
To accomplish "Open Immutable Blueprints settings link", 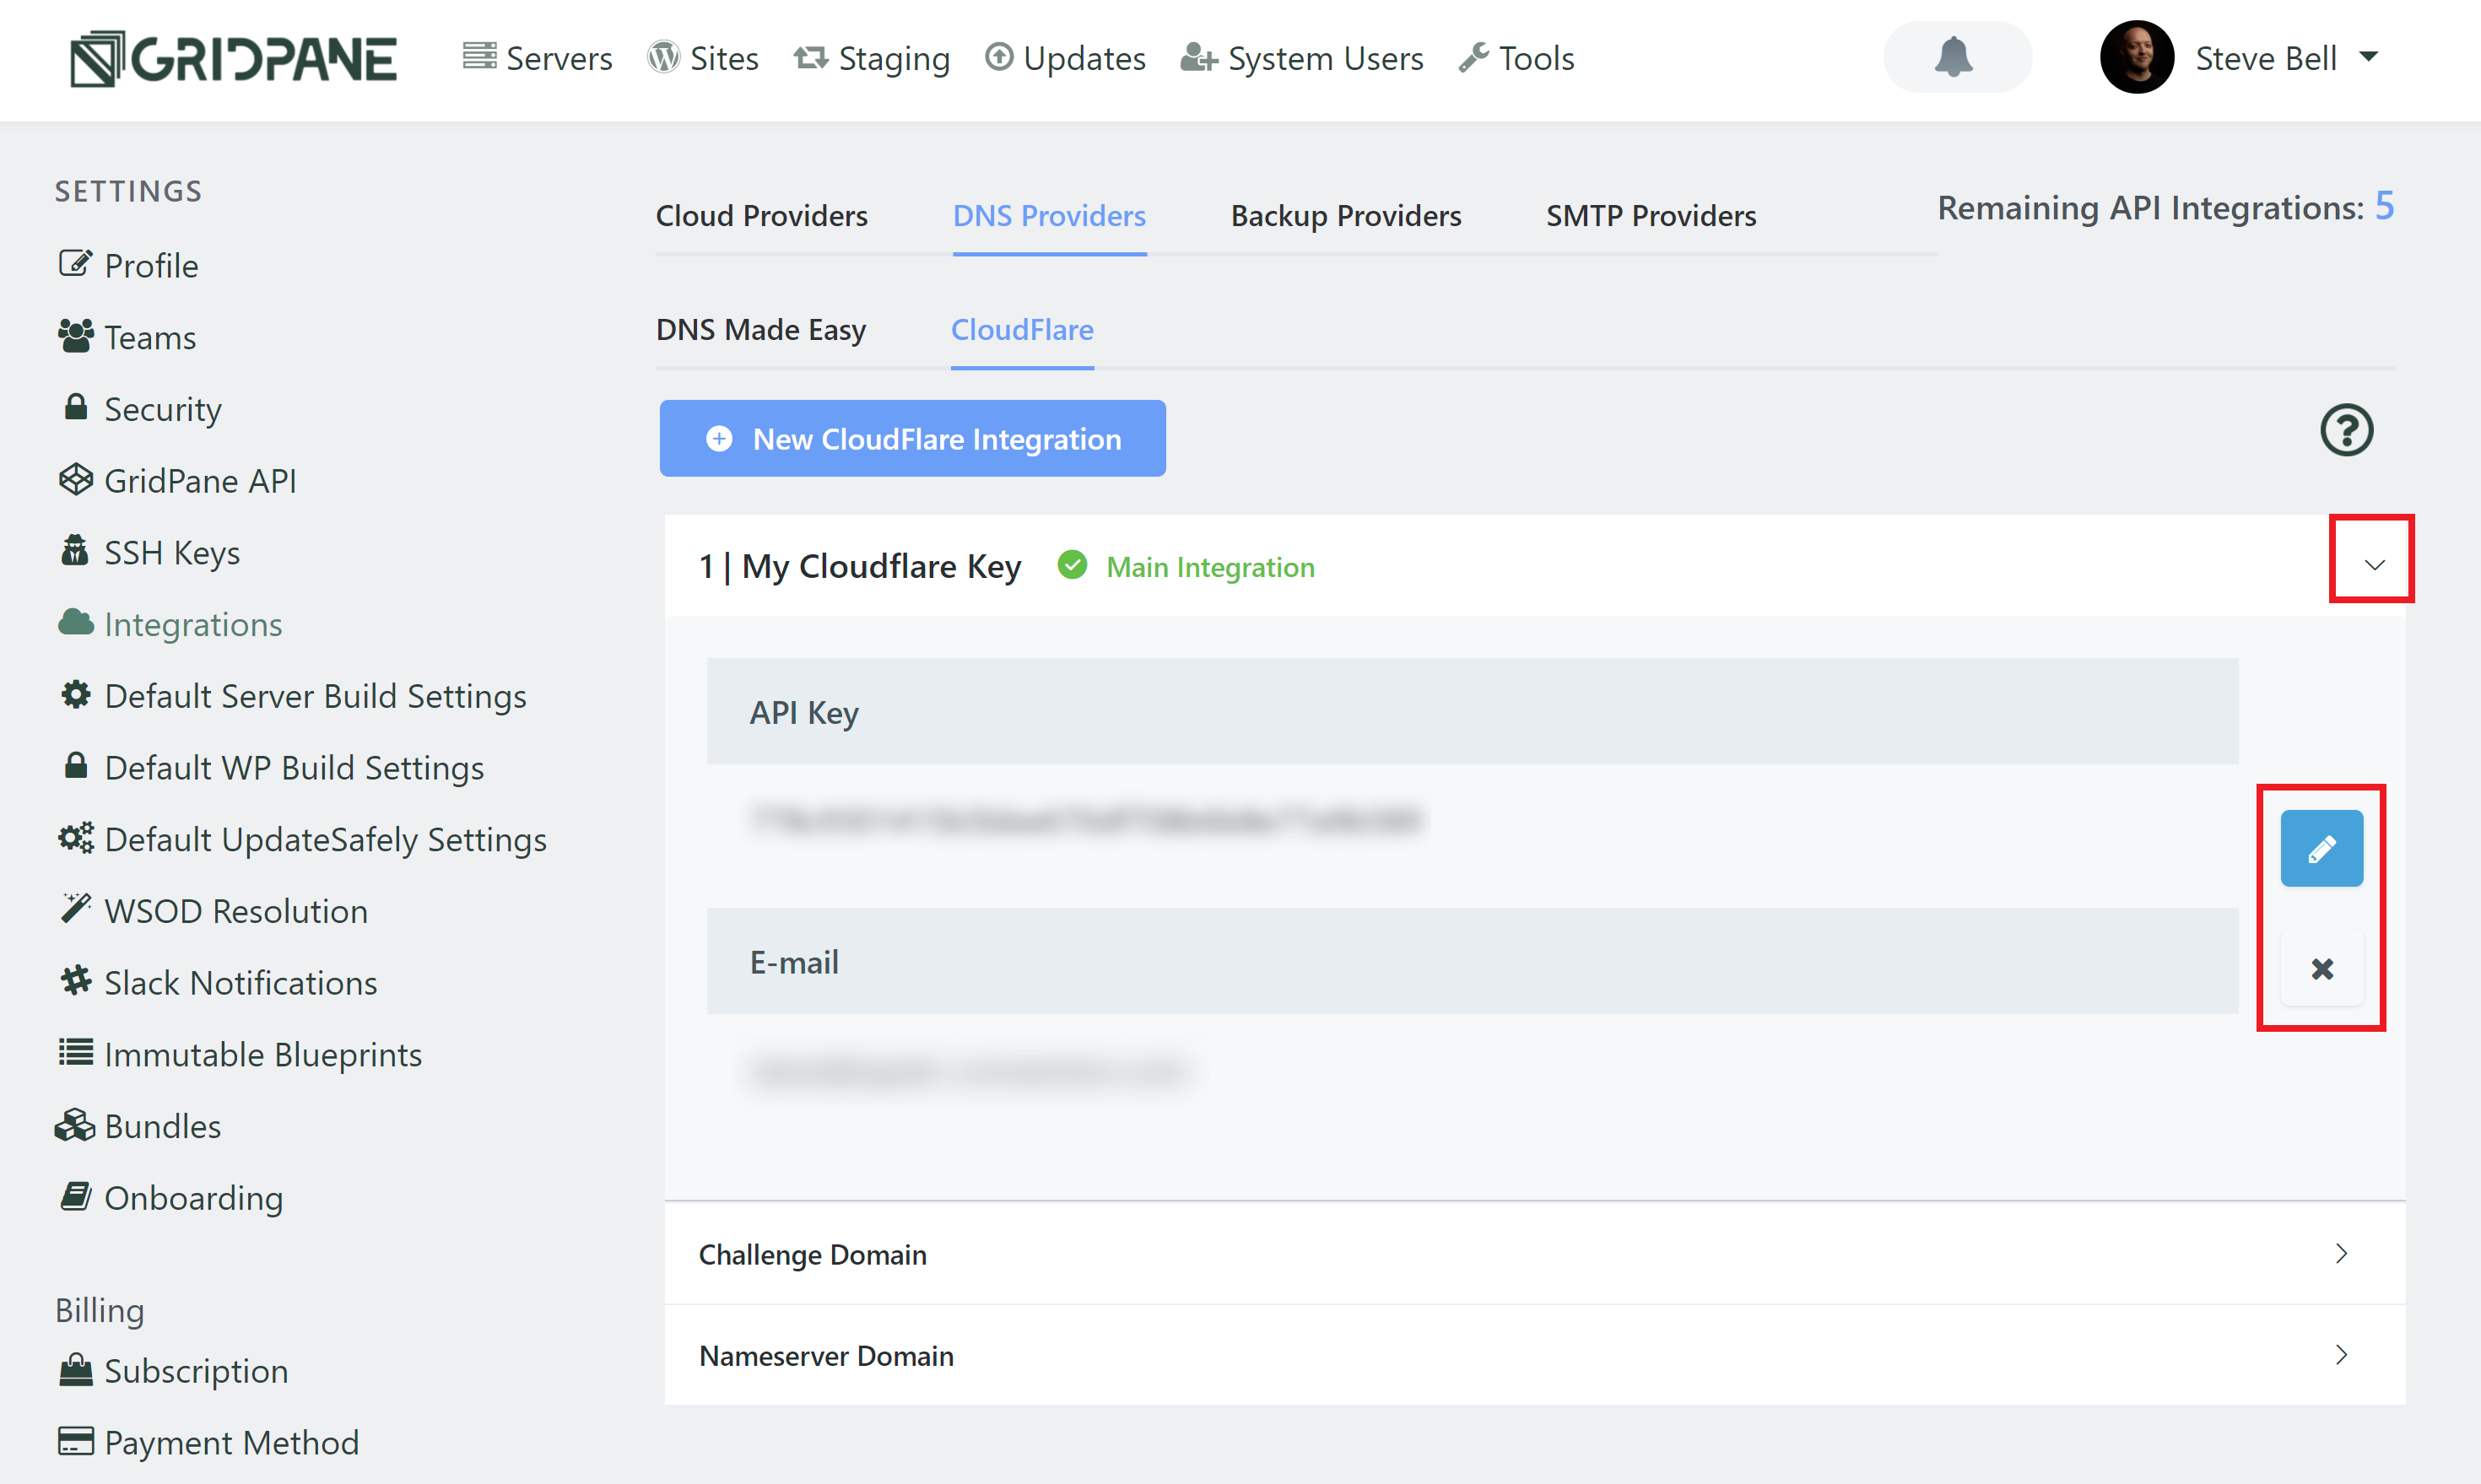I will pos(263,1055).
